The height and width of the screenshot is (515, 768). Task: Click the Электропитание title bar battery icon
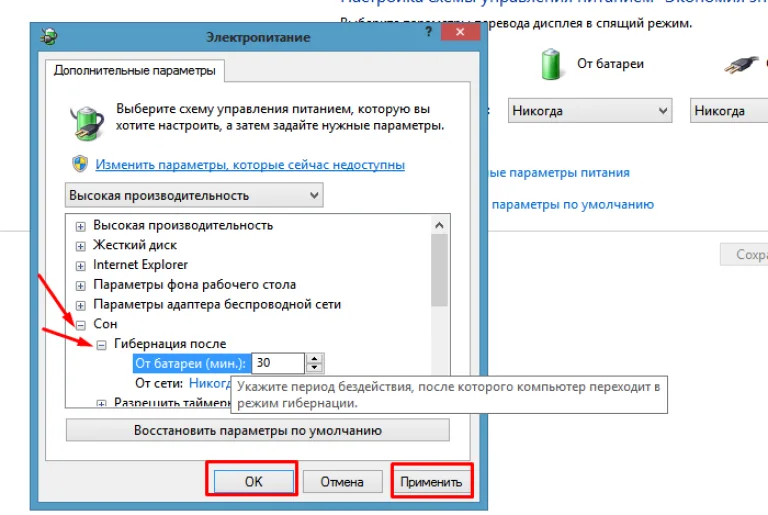(x=48, y=36)
